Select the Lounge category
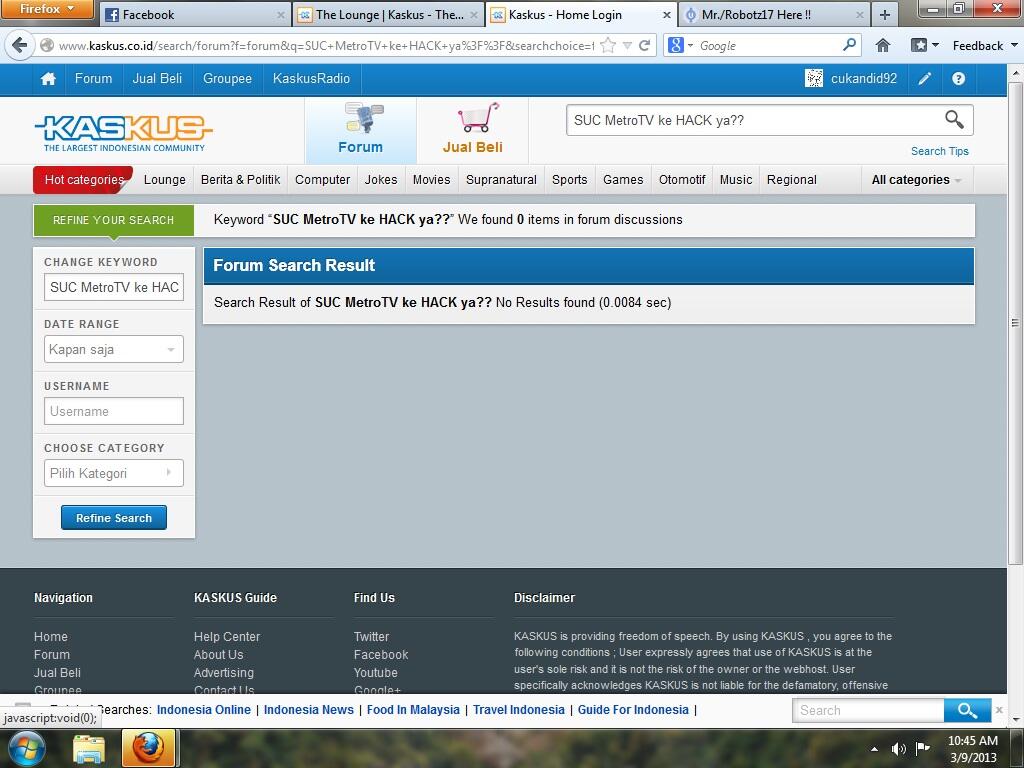 (165, 180)
